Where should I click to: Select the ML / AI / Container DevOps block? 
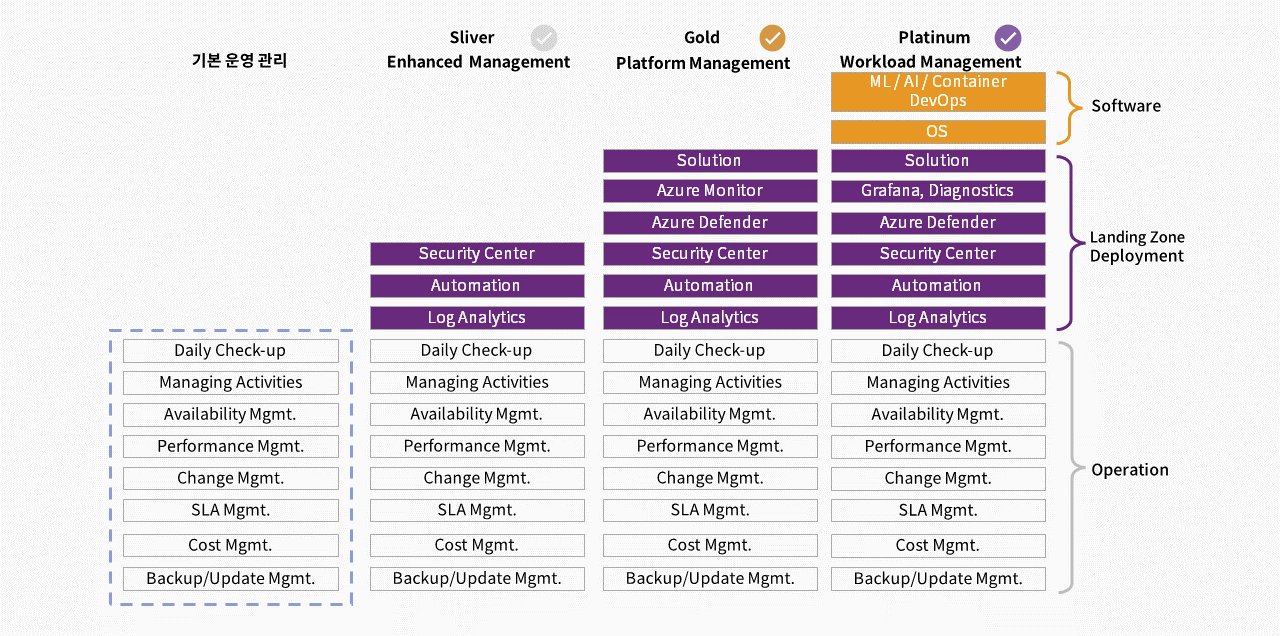(x=938, y=91)
